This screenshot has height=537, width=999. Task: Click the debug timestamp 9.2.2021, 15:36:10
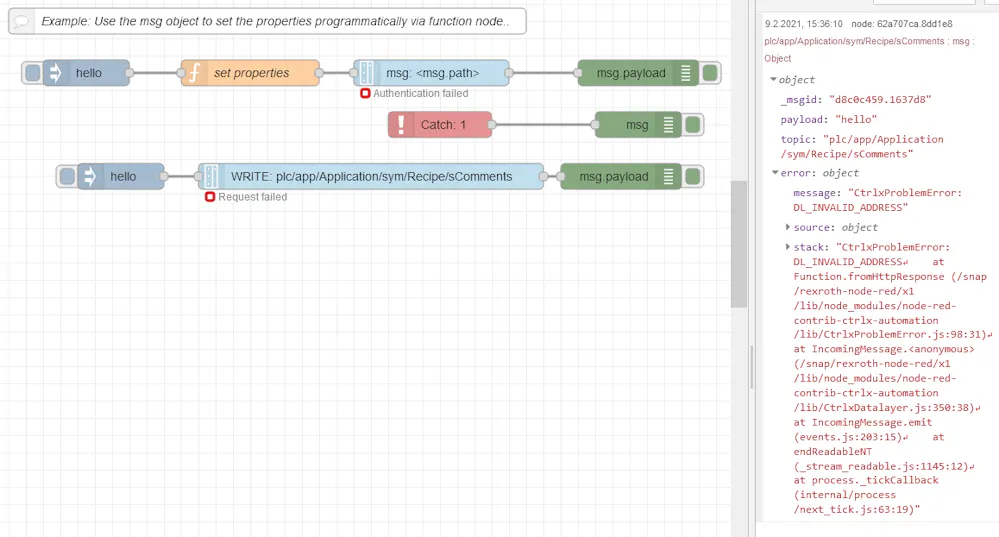click(x=803, y=24)
